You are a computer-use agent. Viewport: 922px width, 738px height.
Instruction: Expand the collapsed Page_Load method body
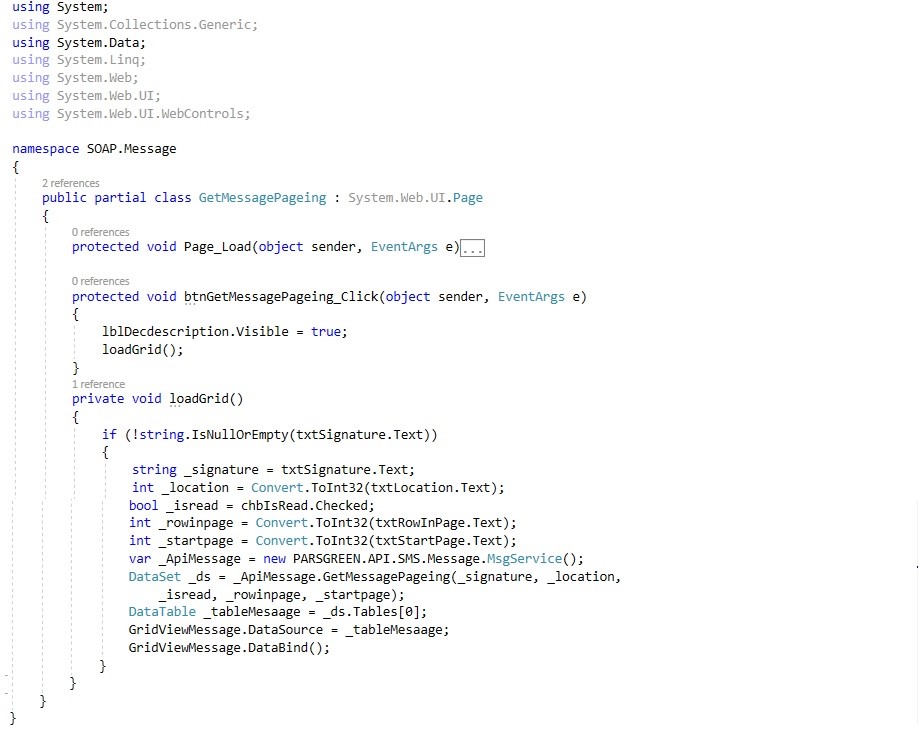tap(472, 248)
